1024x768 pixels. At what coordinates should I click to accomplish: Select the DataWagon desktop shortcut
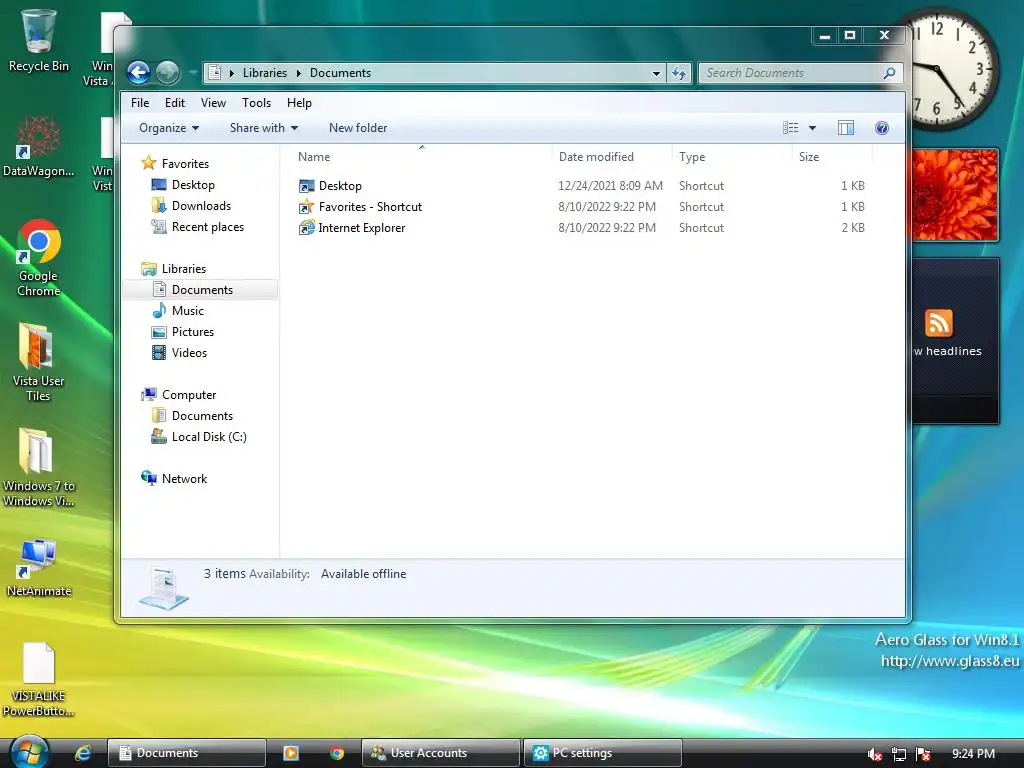(x=39, y=146)
